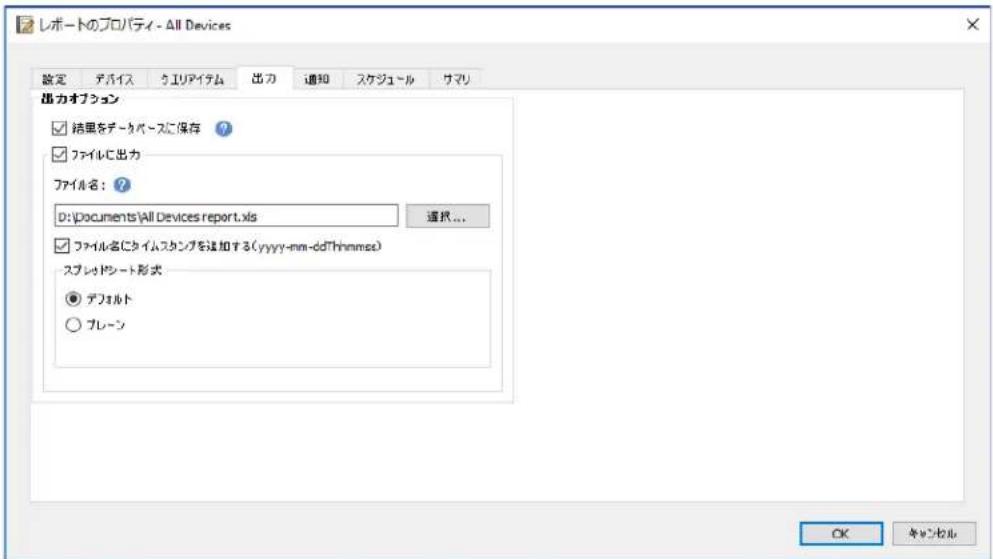
Task: Confirm with the OK button
Action: tap(841, 534)
